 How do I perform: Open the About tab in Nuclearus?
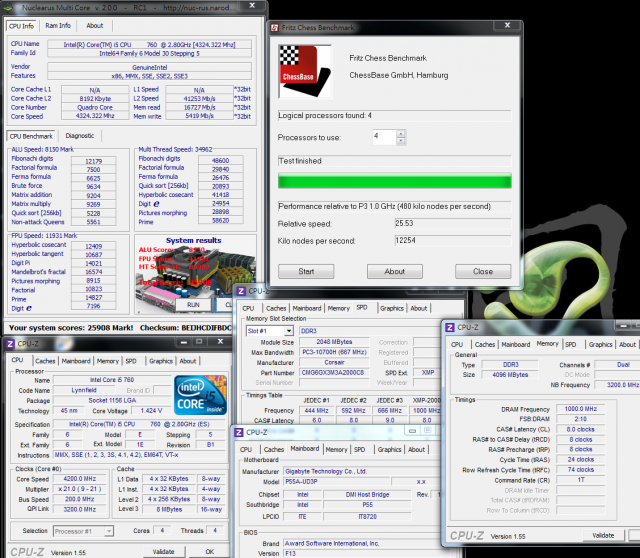95,25
